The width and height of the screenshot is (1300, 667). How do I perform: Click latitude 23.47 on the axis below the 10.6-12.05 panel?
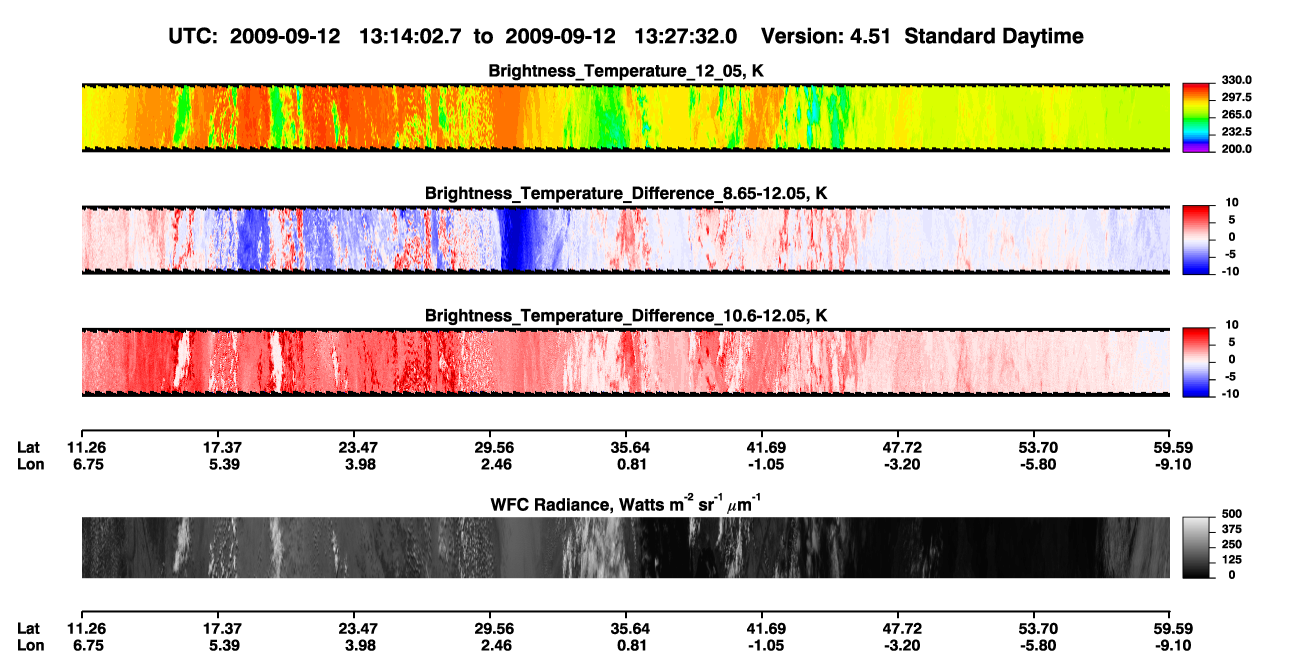(x=357, y=448)
